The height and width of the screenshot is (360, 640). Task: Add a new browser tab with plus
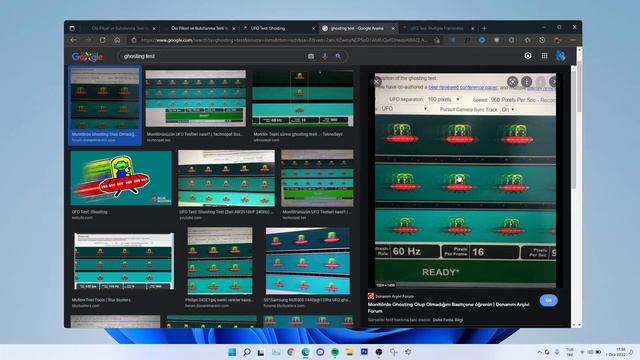484,28
